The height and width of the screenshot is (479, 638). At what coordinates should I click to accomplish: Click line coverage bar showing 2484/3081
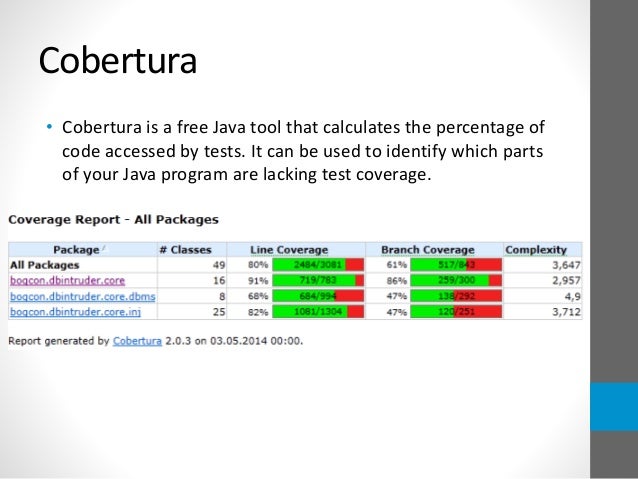click(x=318, y=265)
